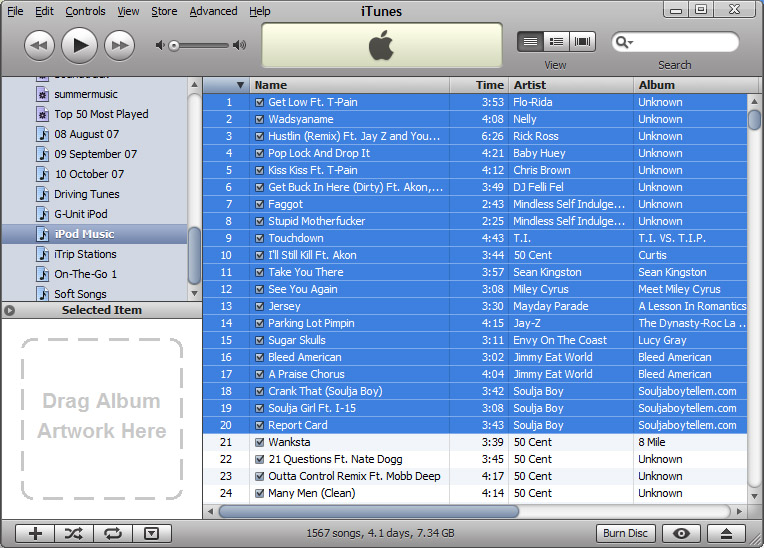The height and width of the screenshot is (548, 764).
Task: Click the max-volume speaker icon
Action: point(239,45)
